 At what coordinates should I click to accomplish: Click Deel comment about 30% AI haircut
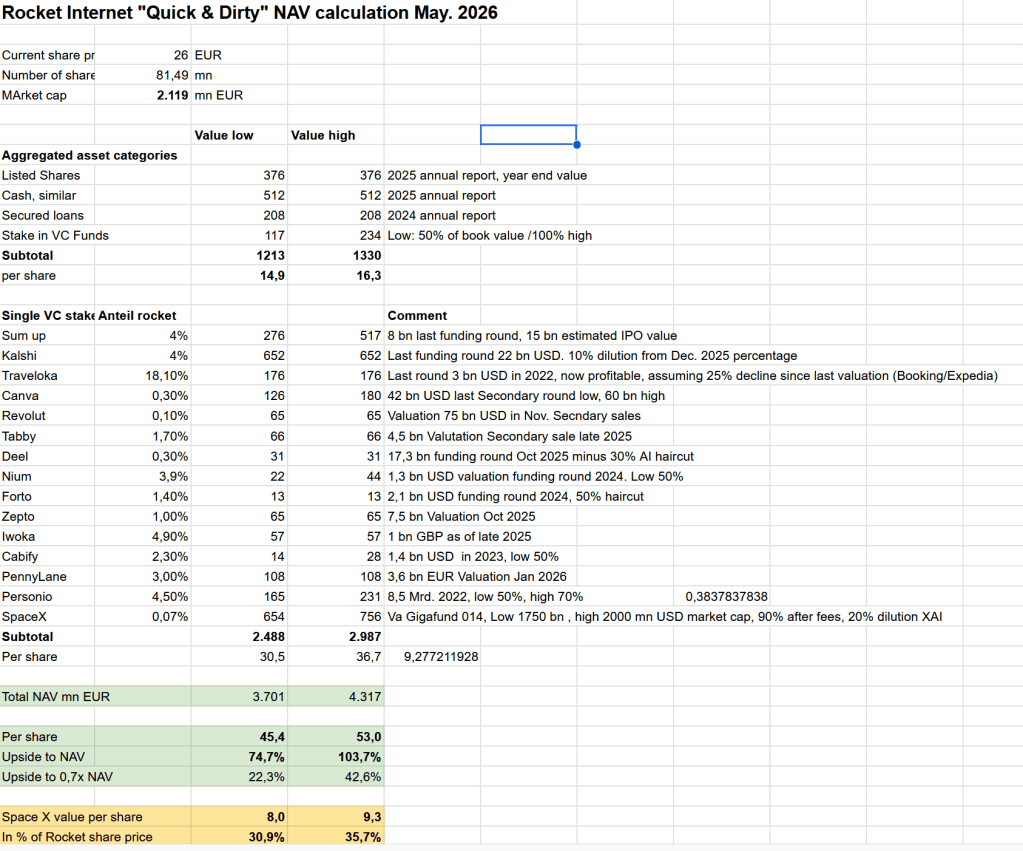pyautogui.click(x=541, y=456)
